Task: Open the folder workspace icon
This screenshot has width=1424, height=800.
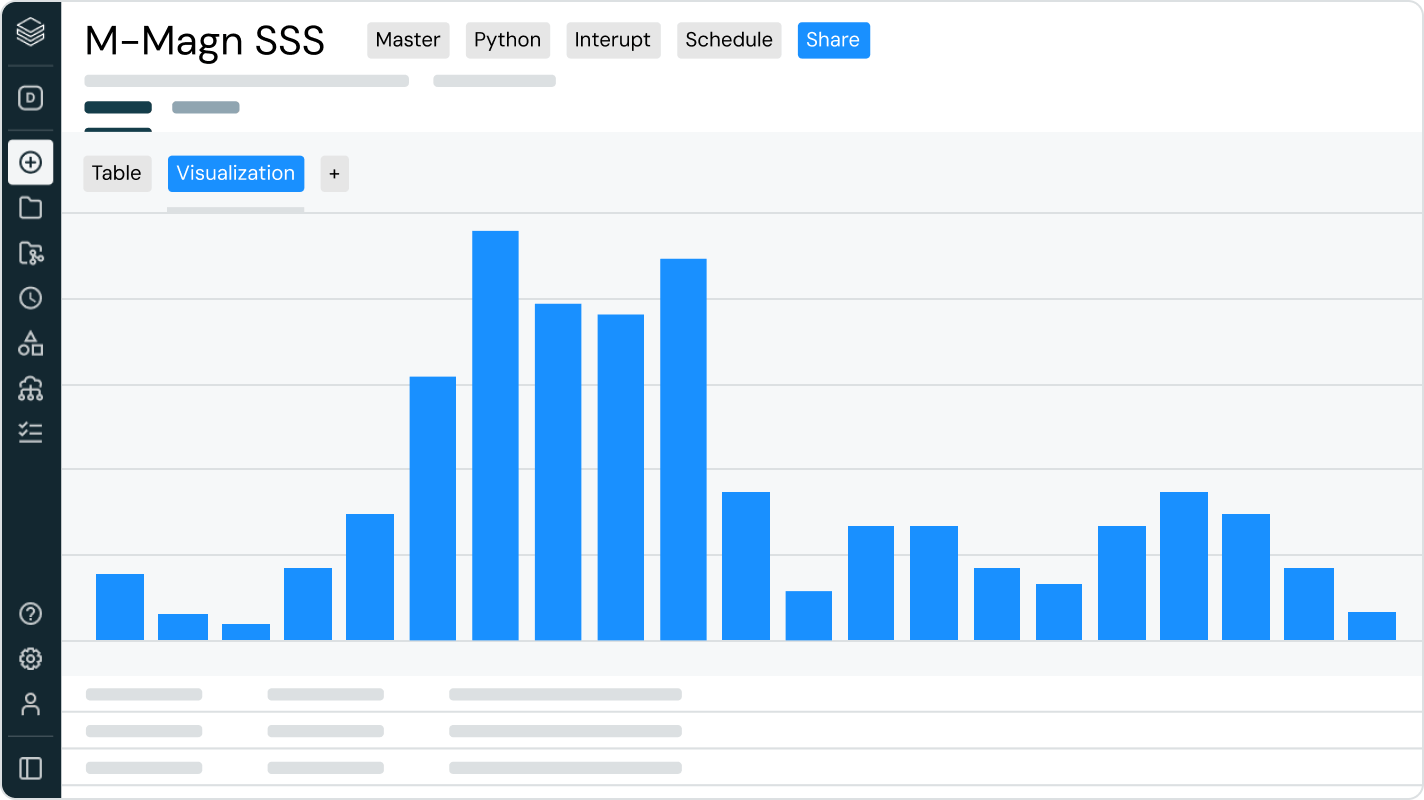Action: tap(31, 208)
